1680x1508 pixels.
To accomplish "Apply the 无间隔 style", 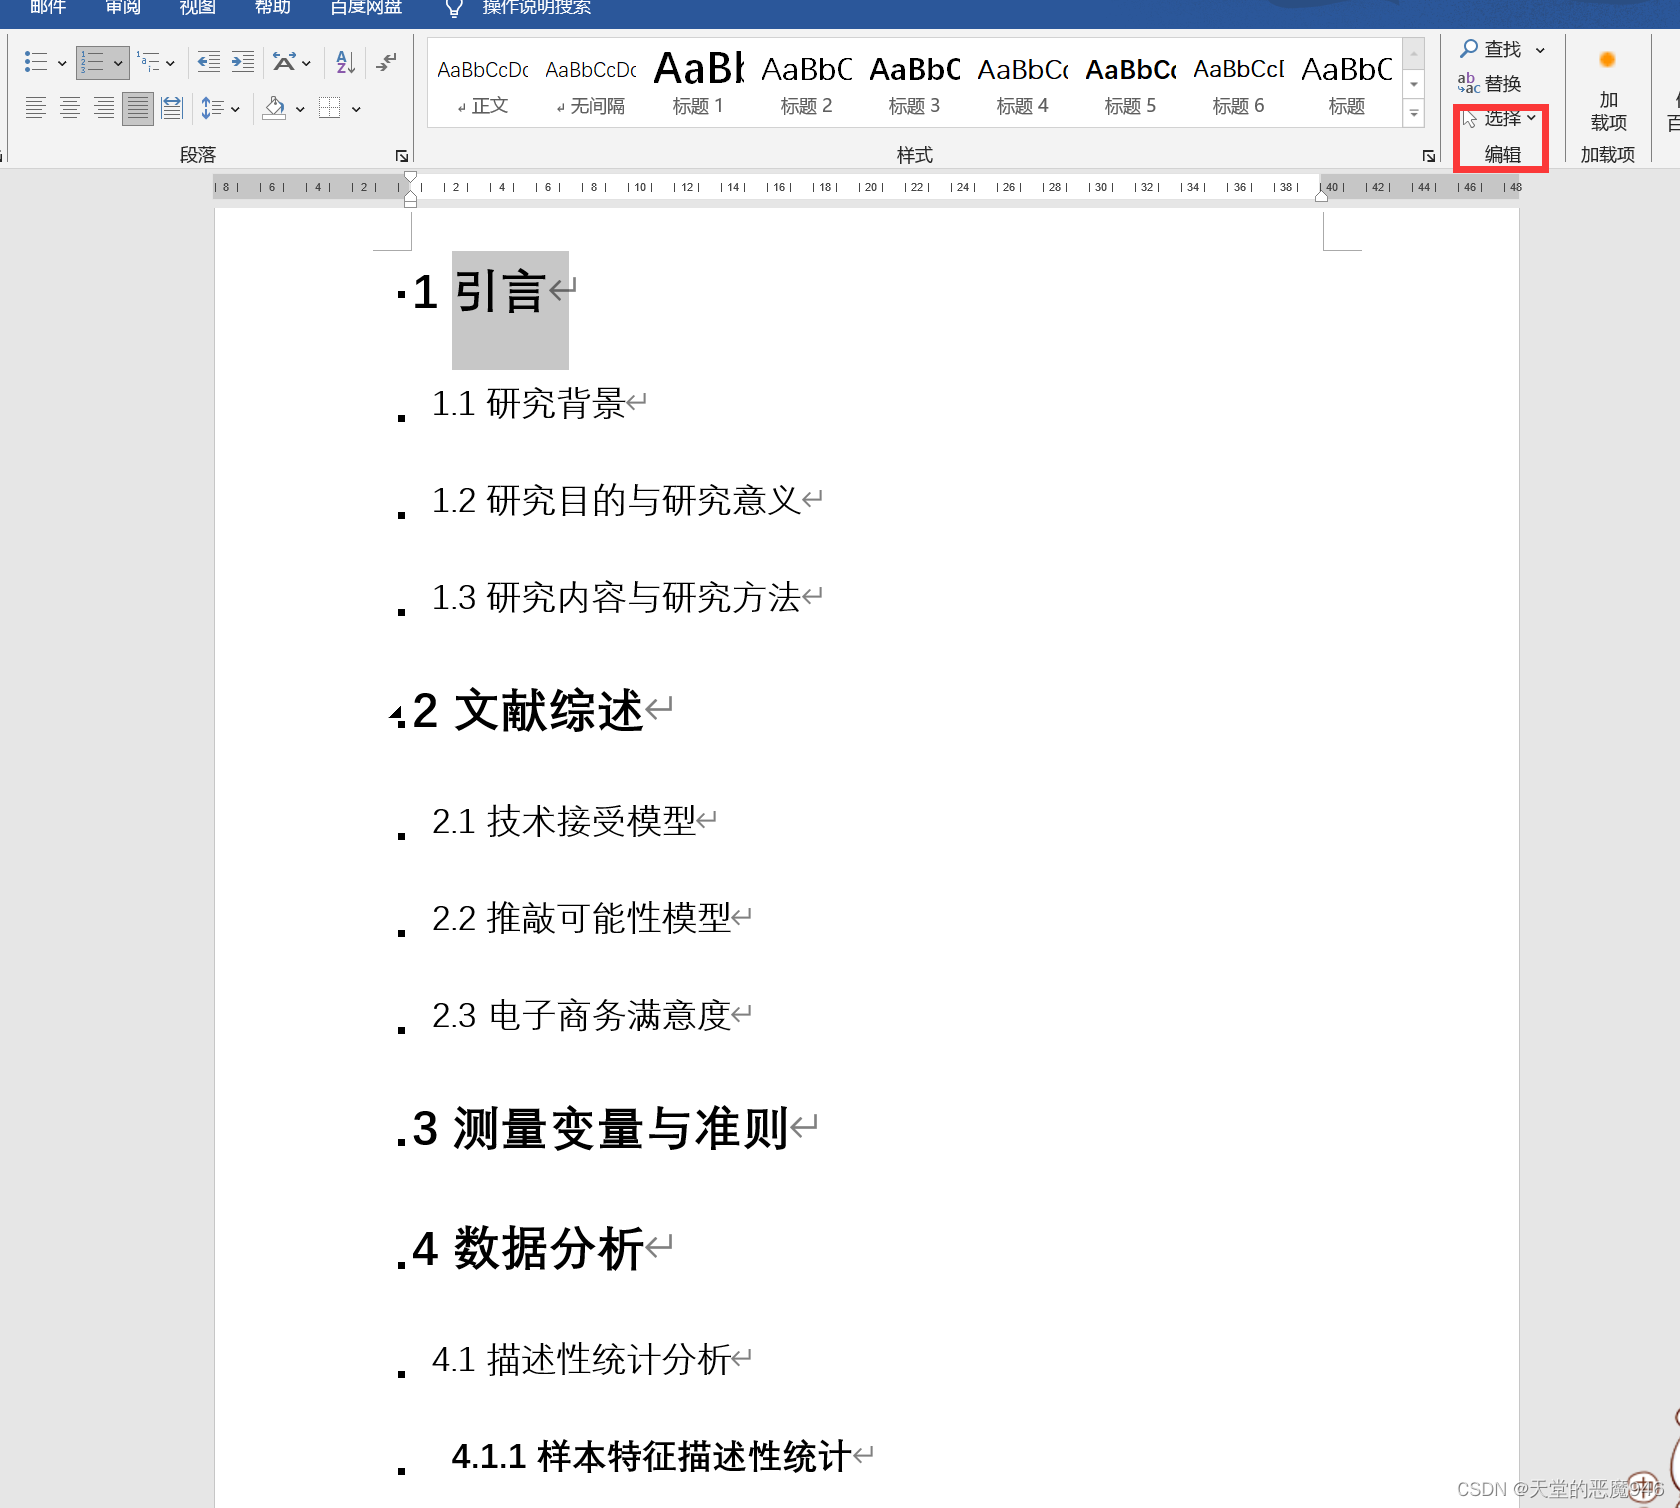I will point(591,85).
